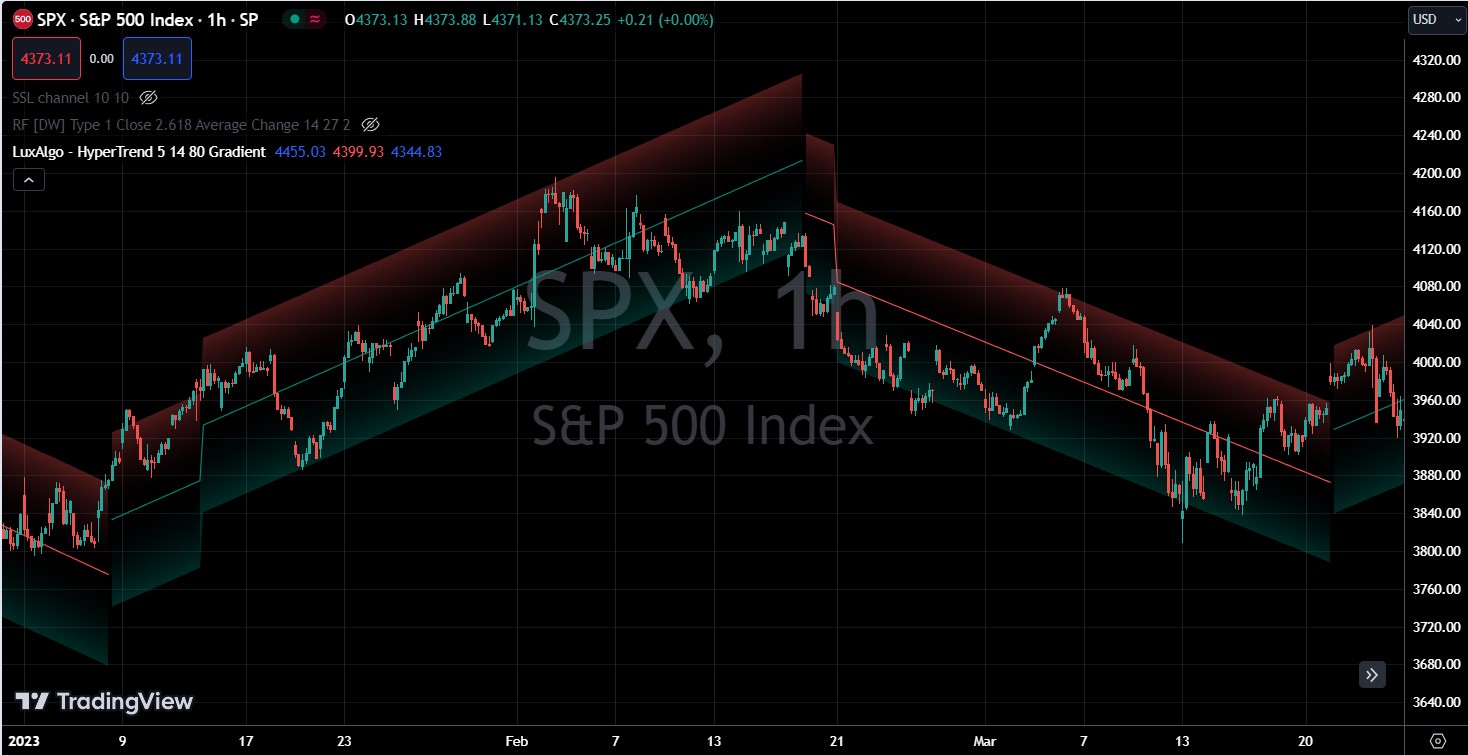This screenshot has width=1468, height=755.
Task: Show the hidden SSL channel indicator
Action: [148, 97]
